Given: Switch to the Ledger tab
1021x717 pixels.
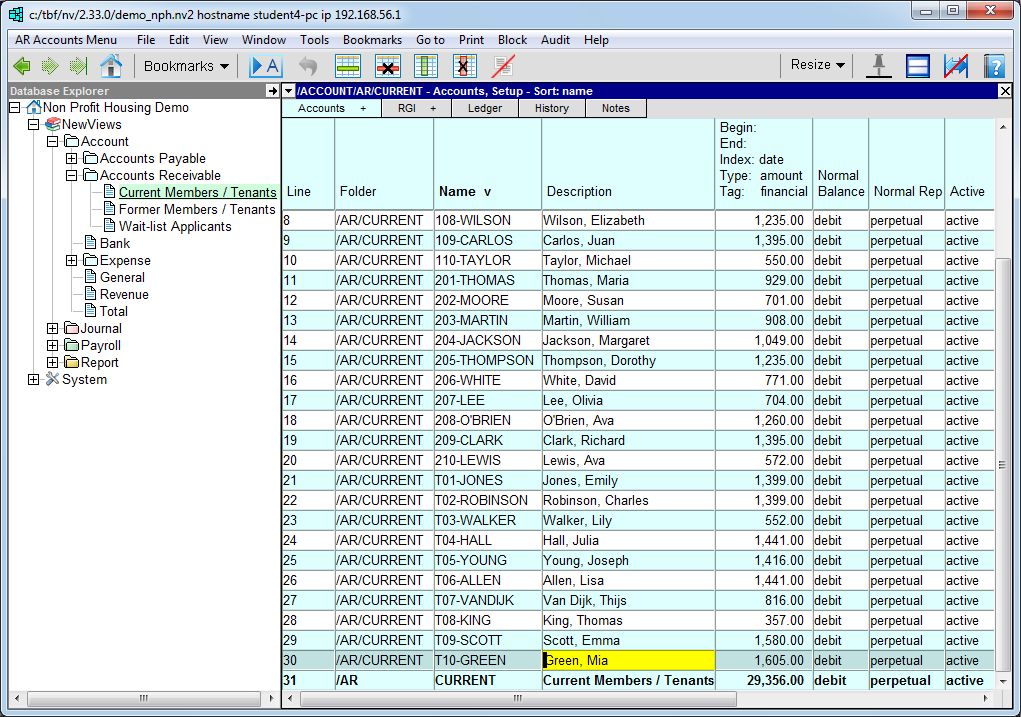Looking at the screenshot, I should [x=484, y=108].
